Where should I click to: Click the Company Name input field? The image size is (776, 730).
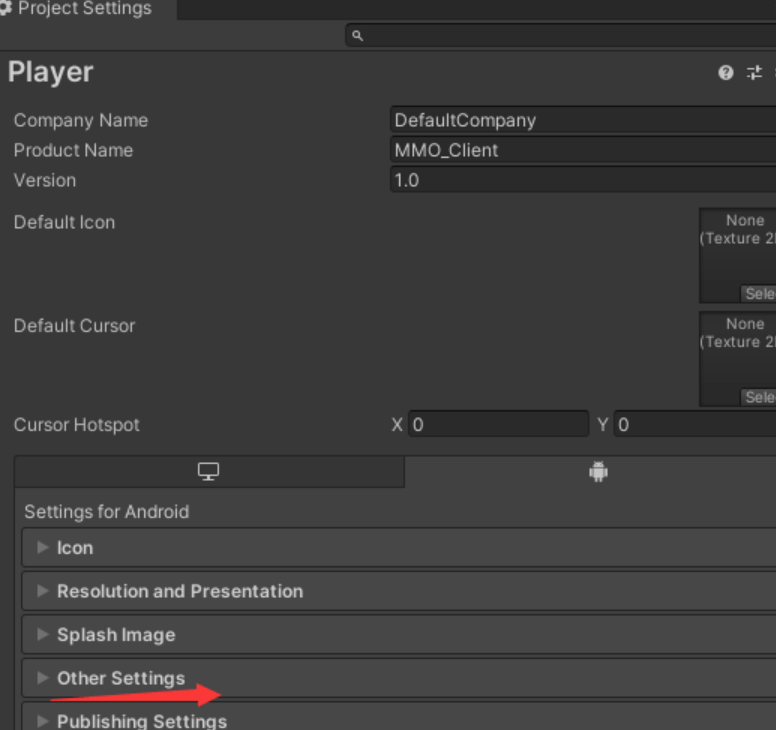click(x=583, y=120)
